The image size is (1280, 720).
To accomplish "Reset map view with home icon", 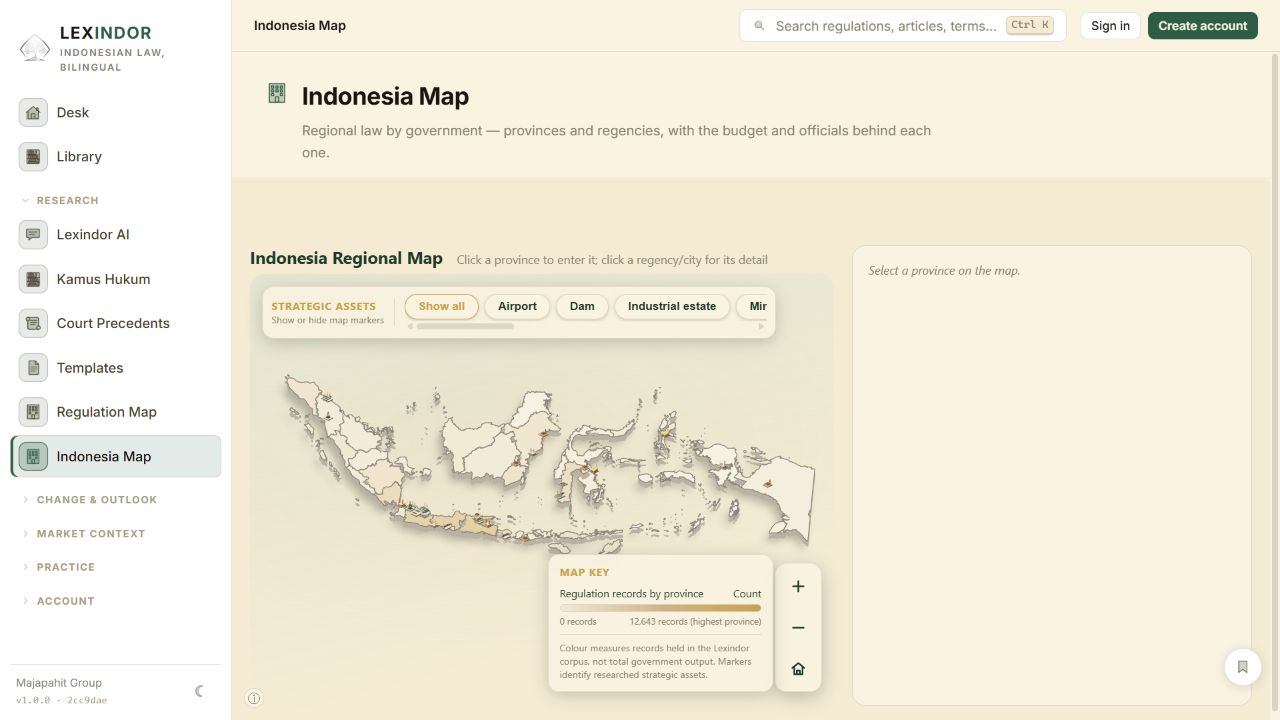I will point(798,669).
